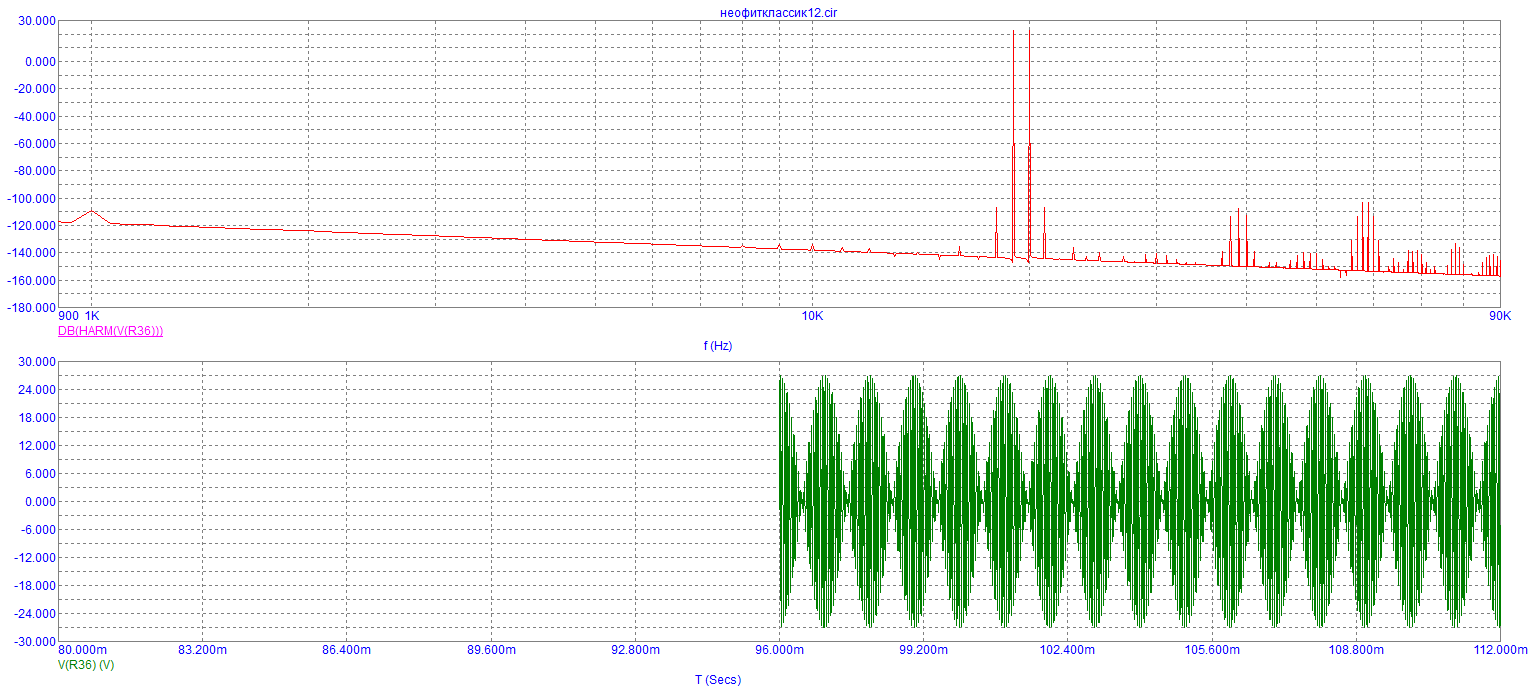Click the f (Hz) axis title
This screenshot has width=1532, height=700.
coord(718,346)
